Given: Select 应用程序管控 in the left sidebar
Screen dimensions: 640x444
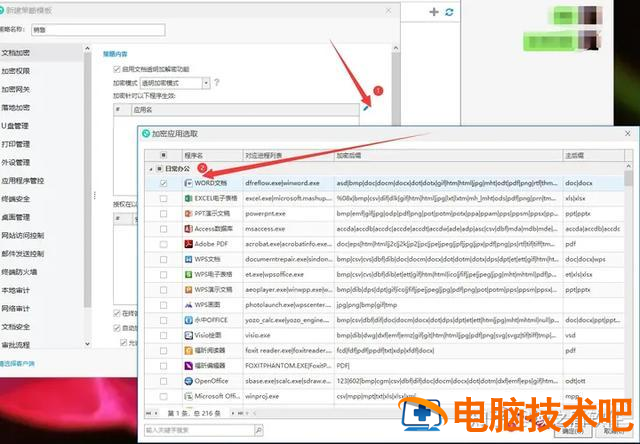Looking at the screenshot, I should pyautogui.click(x=22, y=180).
